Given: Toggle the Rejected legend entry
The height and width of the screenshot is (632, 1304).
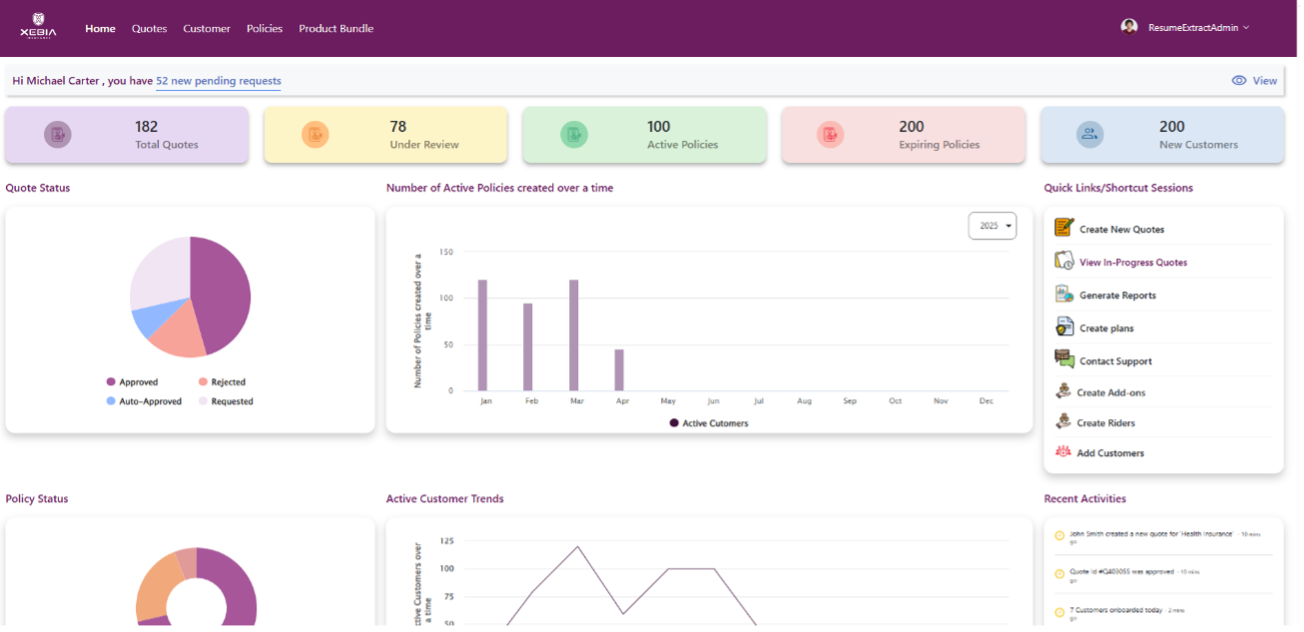Looking at the screenshot, I should (x=222, y=382).
